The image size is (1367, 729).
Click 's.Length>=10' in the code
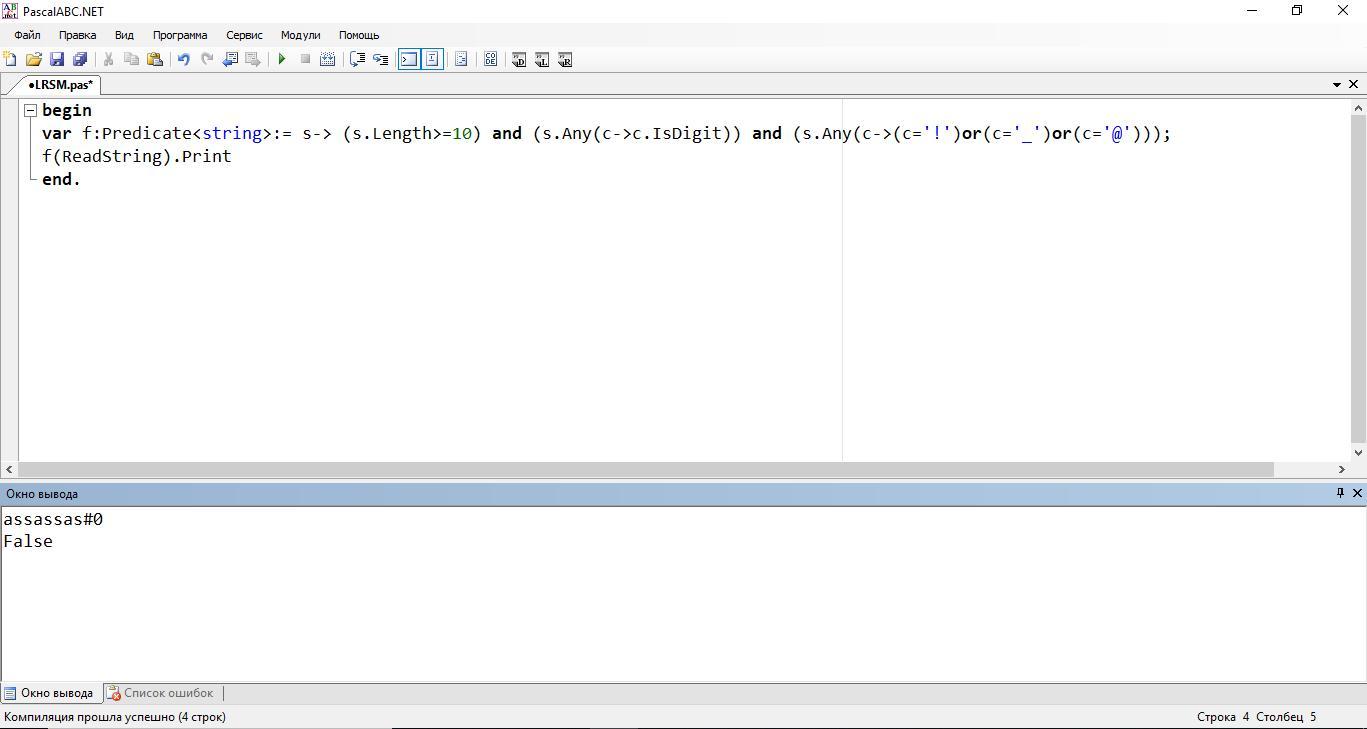click(x=412, y=134)
